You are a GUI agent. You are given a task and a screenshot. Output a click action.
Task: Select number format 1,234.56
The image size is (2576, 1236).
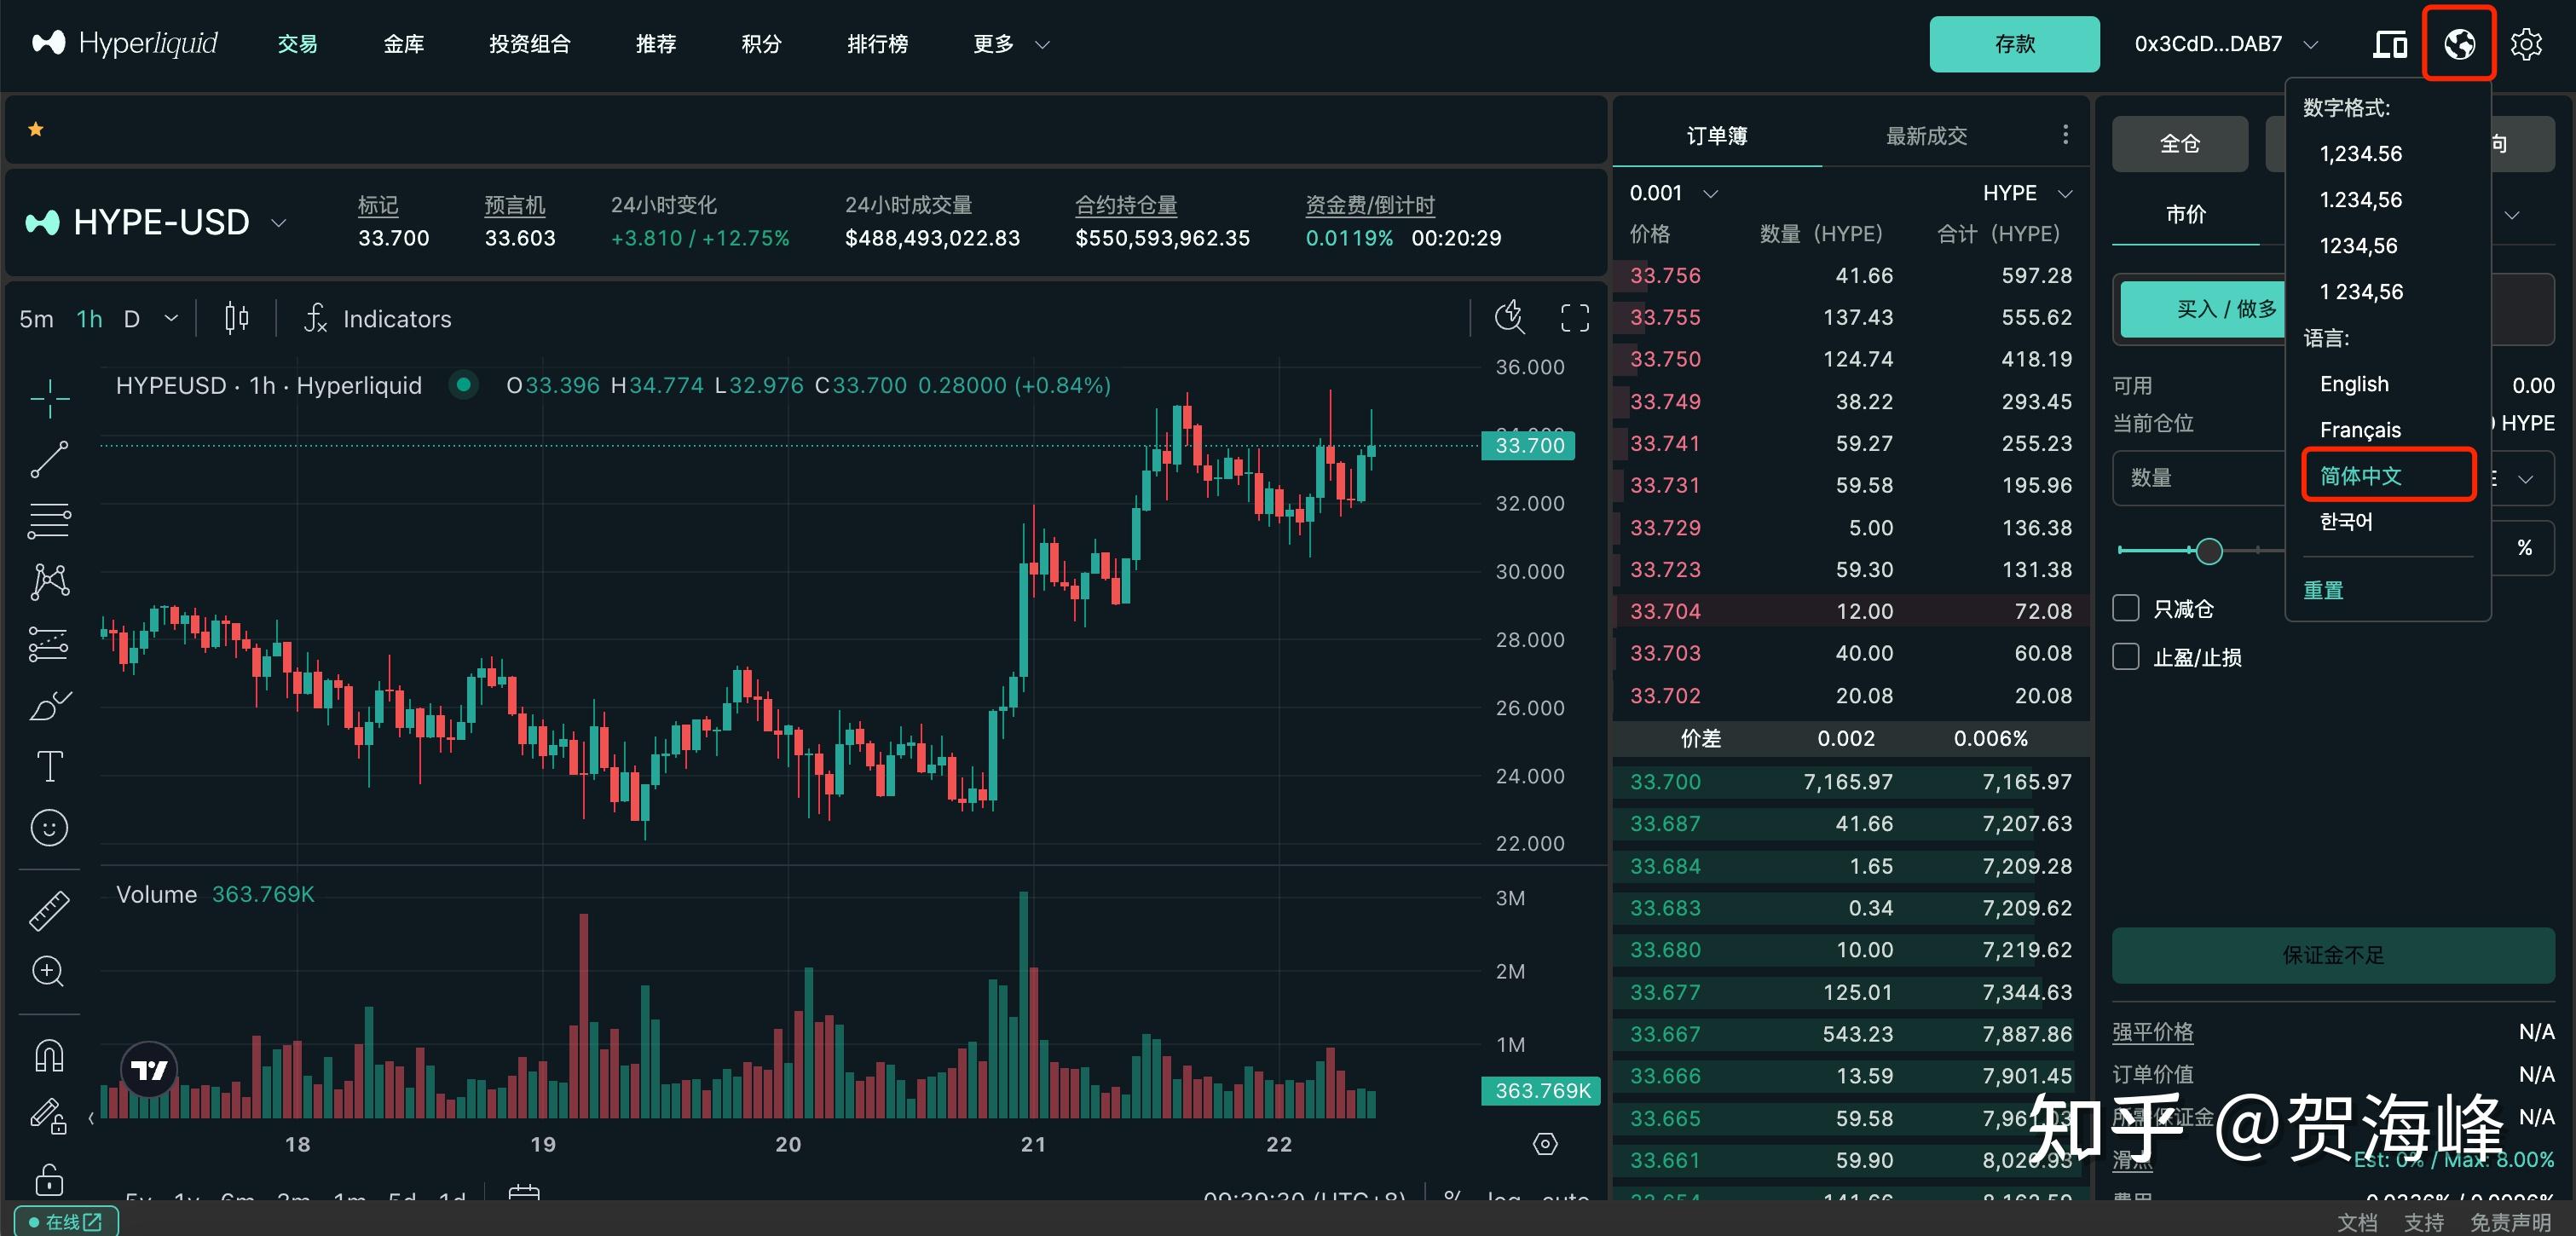[2360, 154]
